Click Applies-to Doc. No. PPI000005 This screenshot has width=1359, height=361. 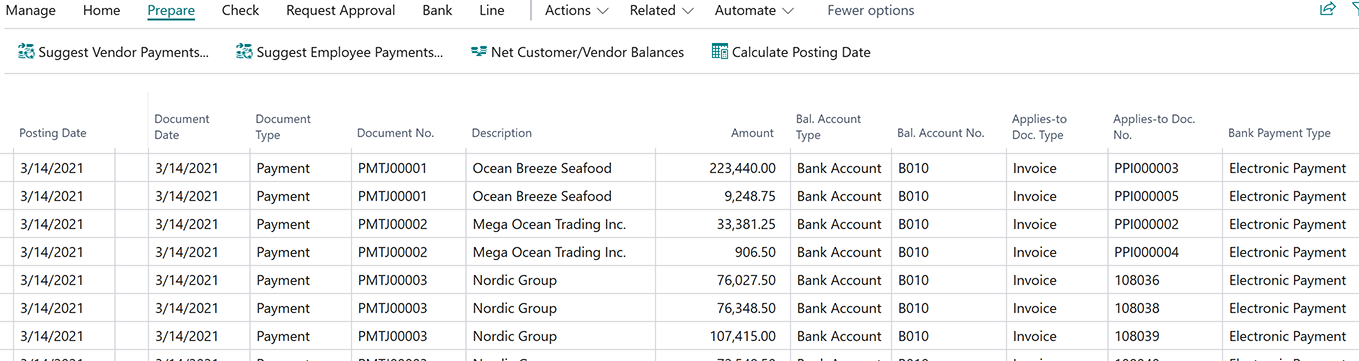click(x=1146, y=196)
